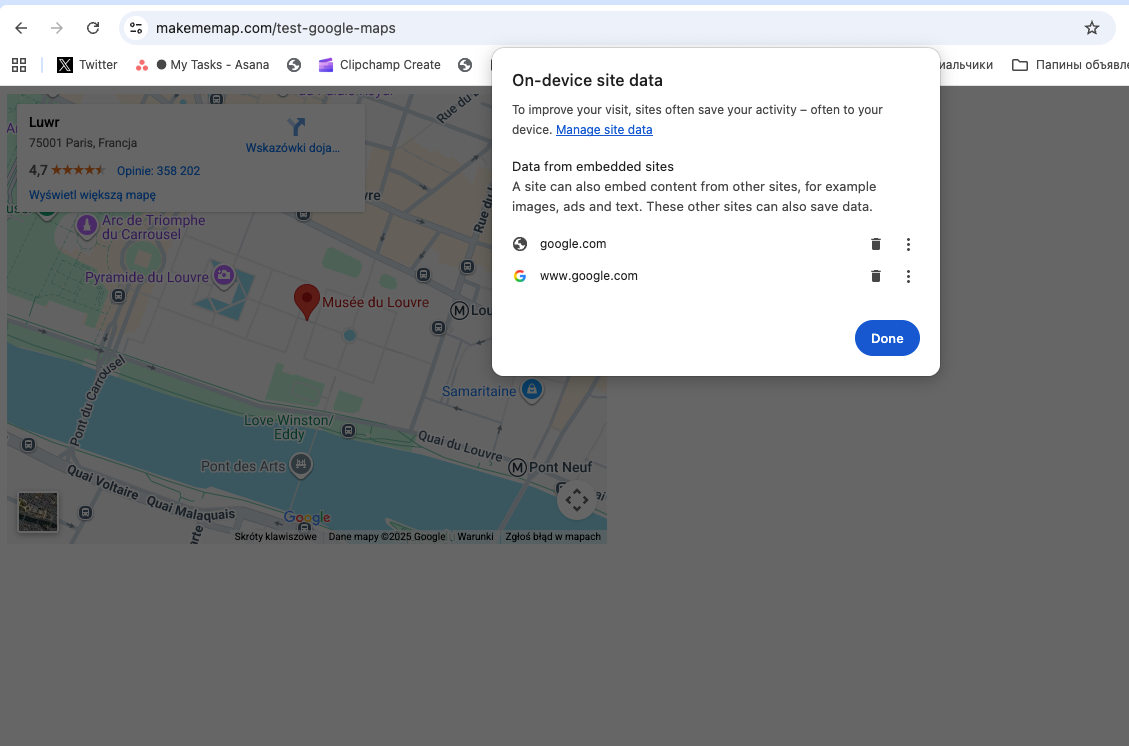Open Twitter bookmark
The height and width of the screenshot is (746, 1129).
pos(88,65)
